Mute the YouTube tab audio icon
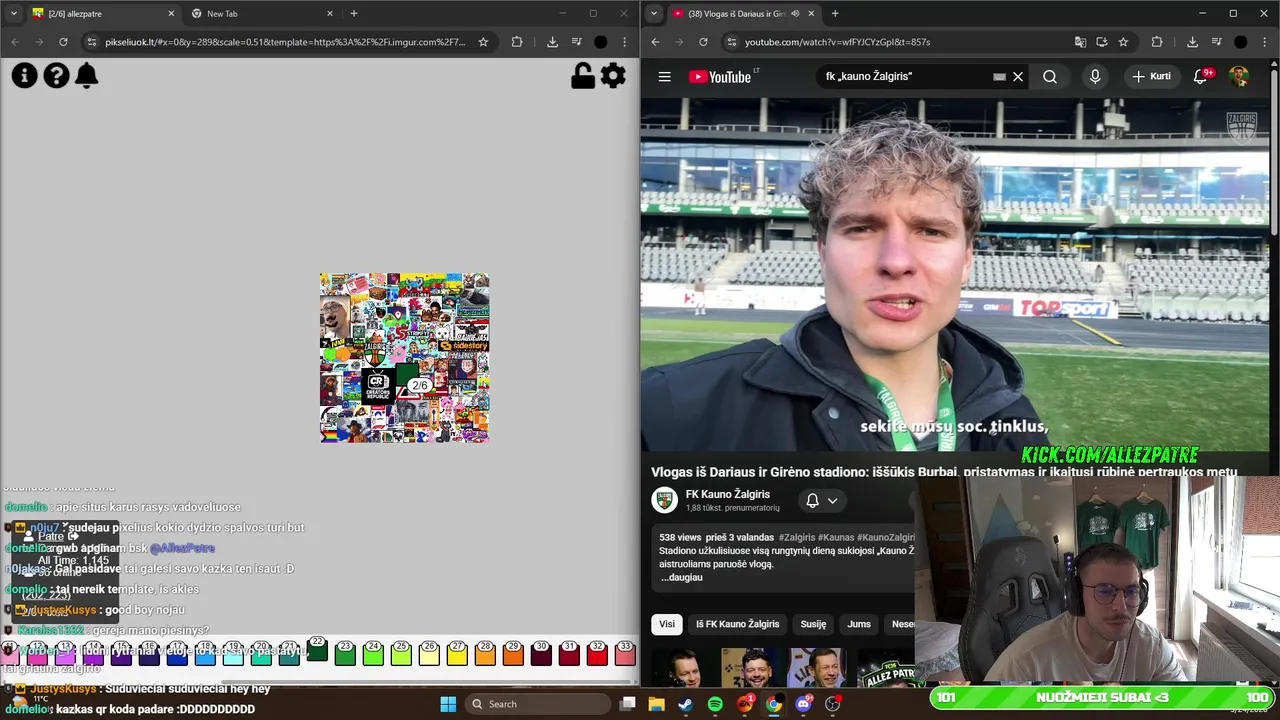 pyautogui.click(x=795, y=13)
